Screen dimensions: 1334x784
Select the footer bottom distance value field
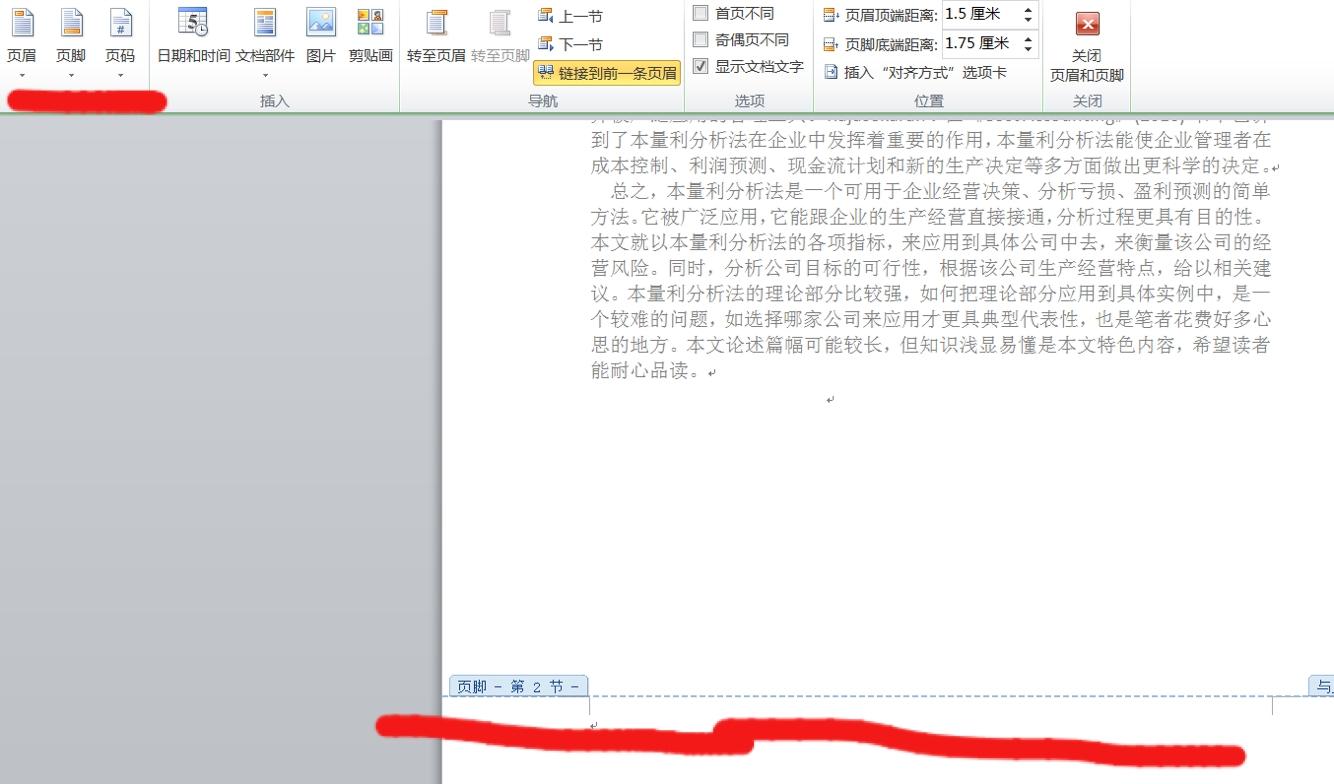[985, 43]
